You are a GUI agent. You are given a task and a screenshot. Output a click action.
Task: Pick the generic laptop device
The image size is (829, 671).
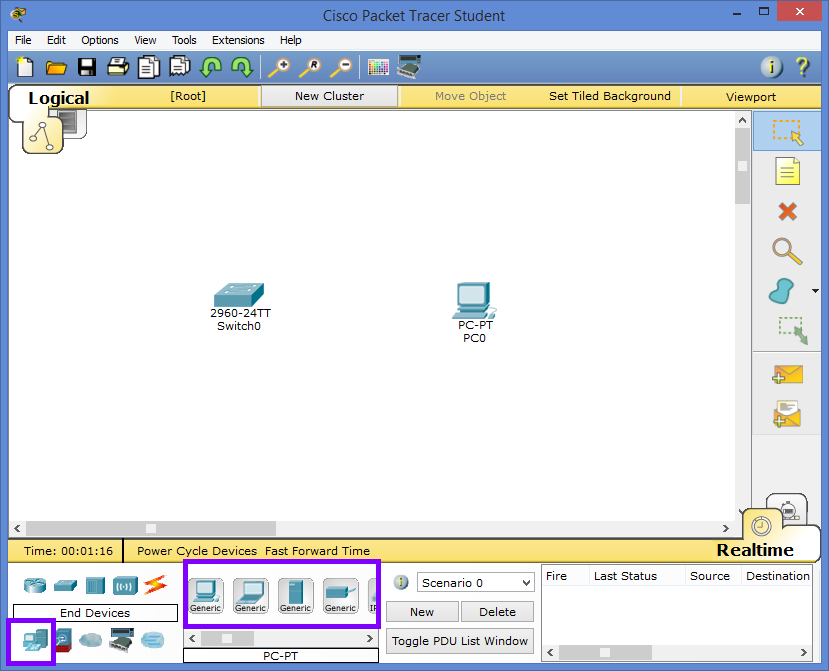251,595
